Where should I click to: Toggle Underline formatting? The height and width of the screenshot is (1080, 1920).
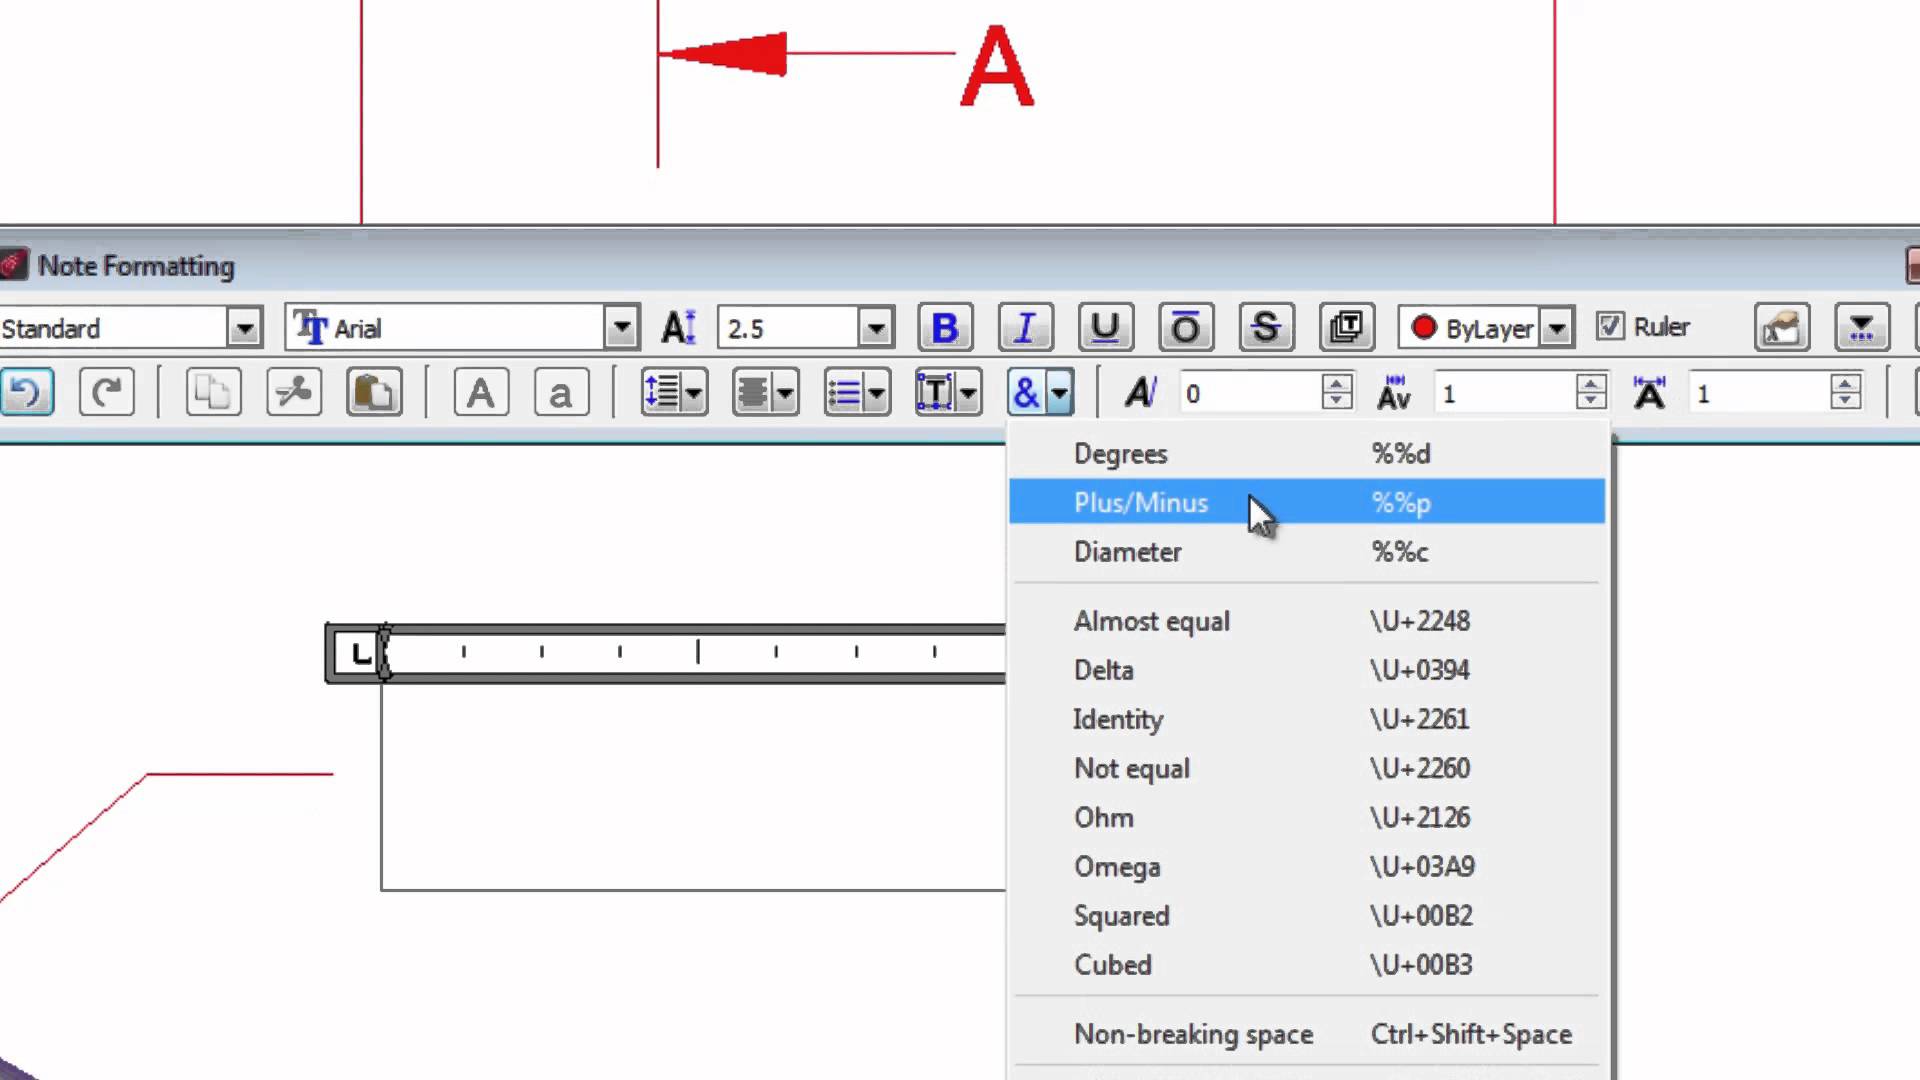[x=1105, y=327]
